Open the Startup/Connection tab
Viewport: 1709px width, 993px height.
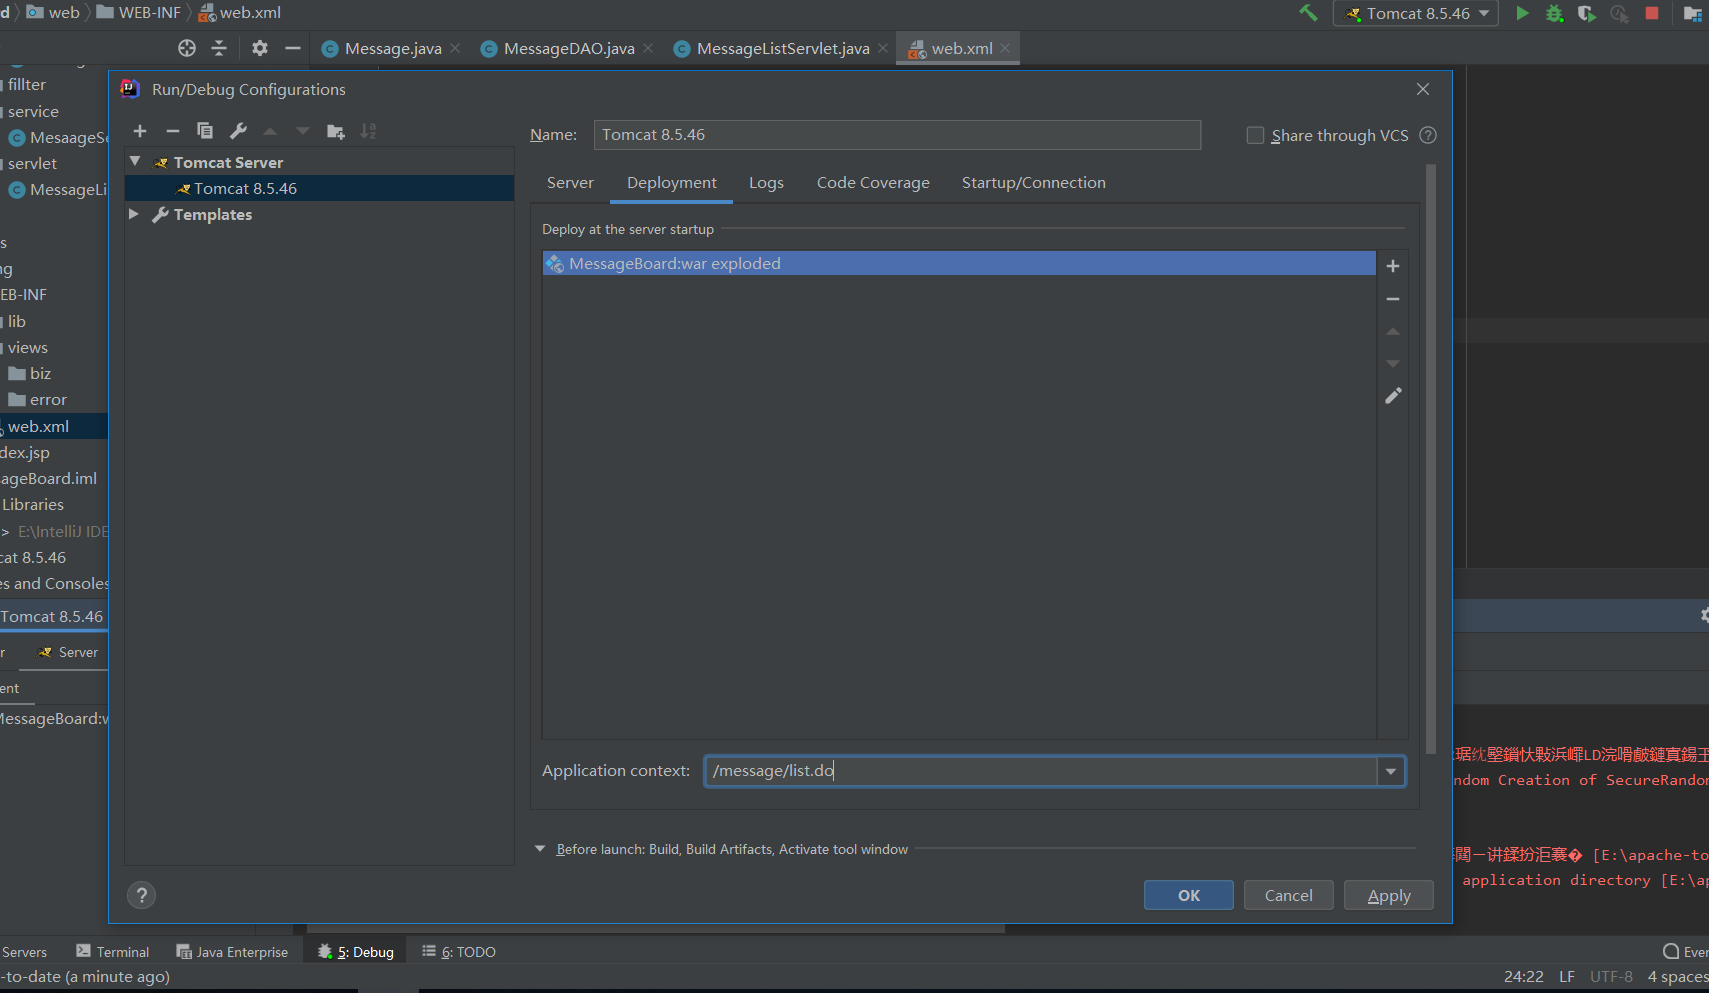point(1034,183)
